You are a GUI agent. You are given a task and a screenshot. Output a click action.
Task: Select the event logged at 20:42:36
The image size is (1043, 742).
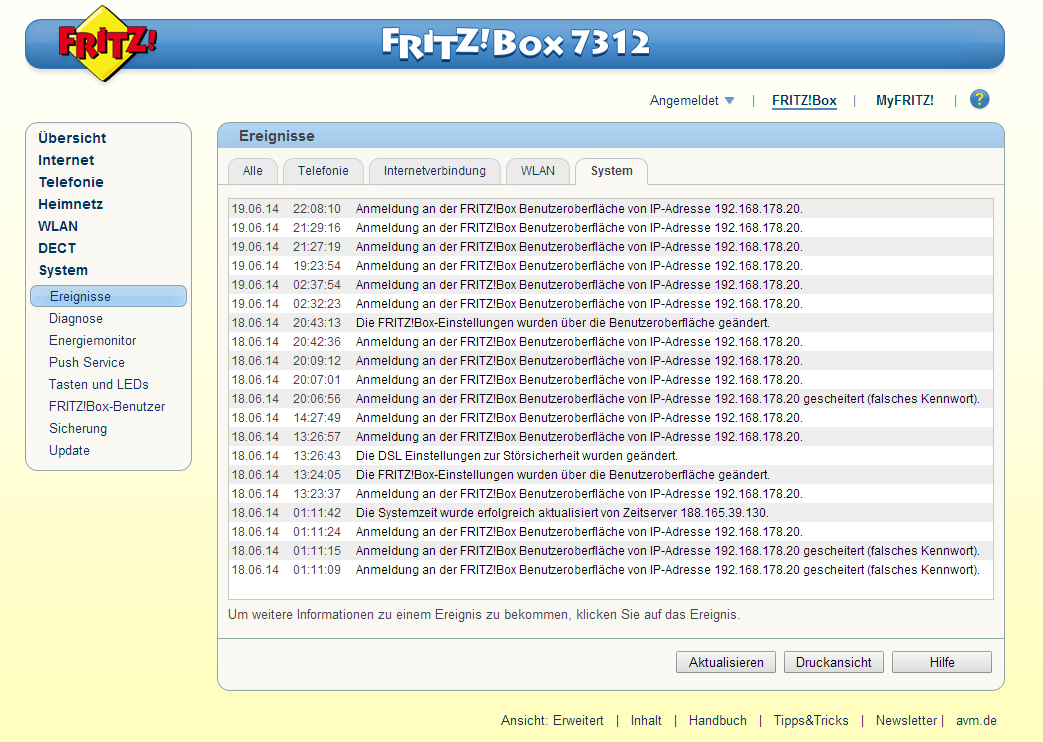611,341
